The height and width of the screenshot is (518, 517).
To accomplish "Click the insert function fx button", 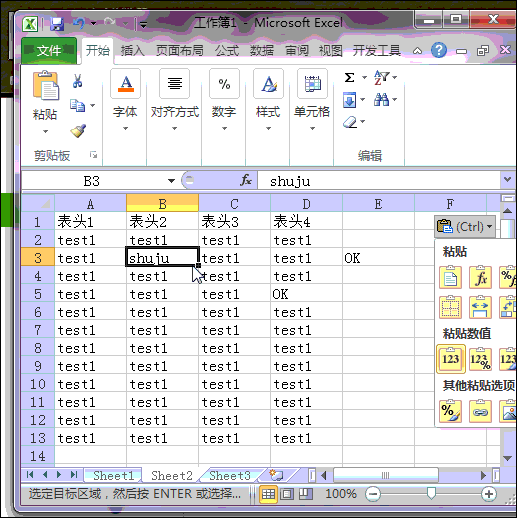I will 246,180.
